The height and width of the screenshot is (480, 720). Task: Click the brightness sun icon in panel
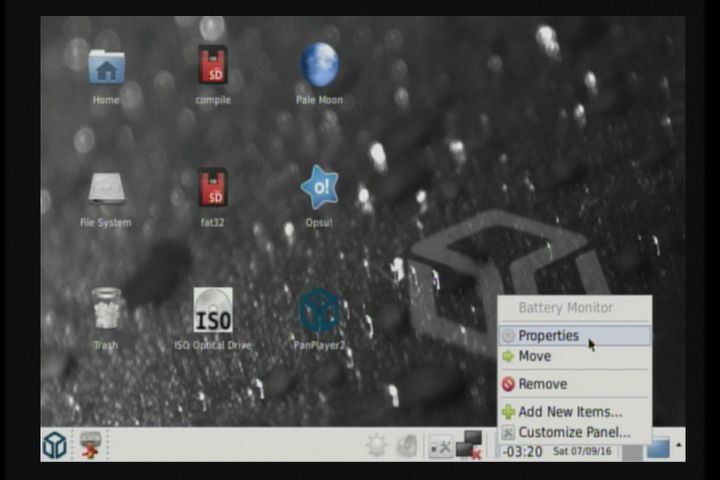pos(376,446)
